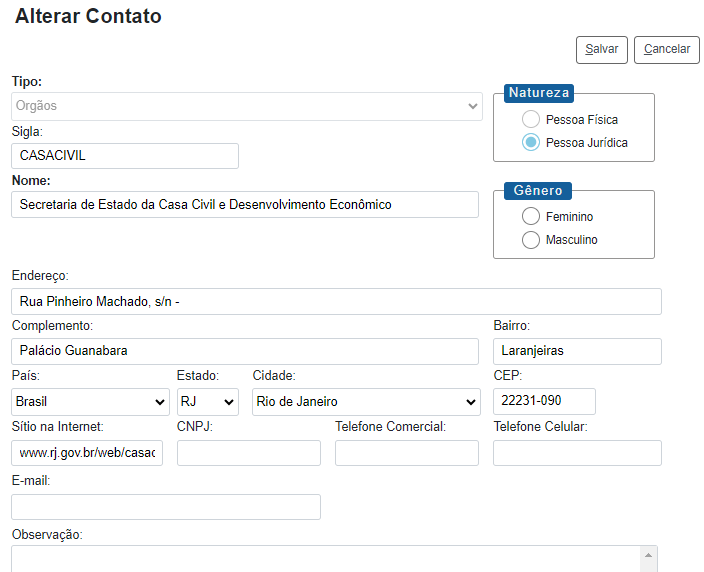Focus the Nome text field

pyautogui.click(x=245, y=205)
